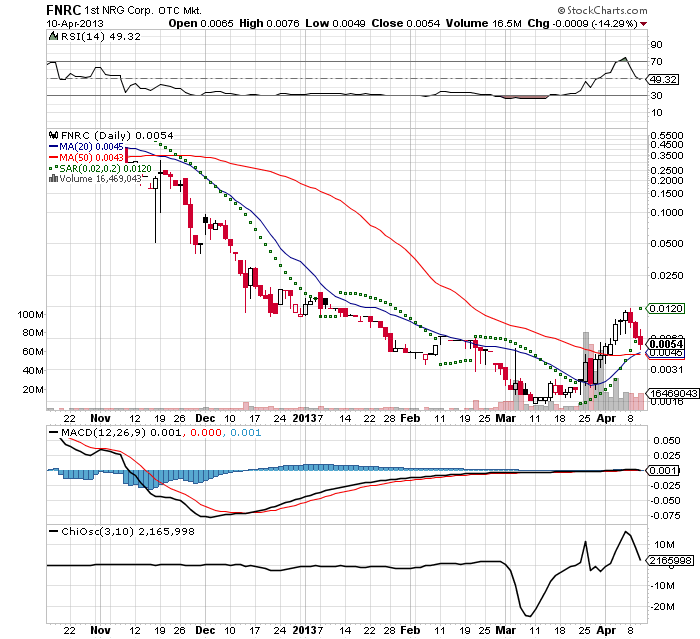Click the -20M ChiOsc axis label
This screenshot has width=700, height=639.
pos(662,607)
